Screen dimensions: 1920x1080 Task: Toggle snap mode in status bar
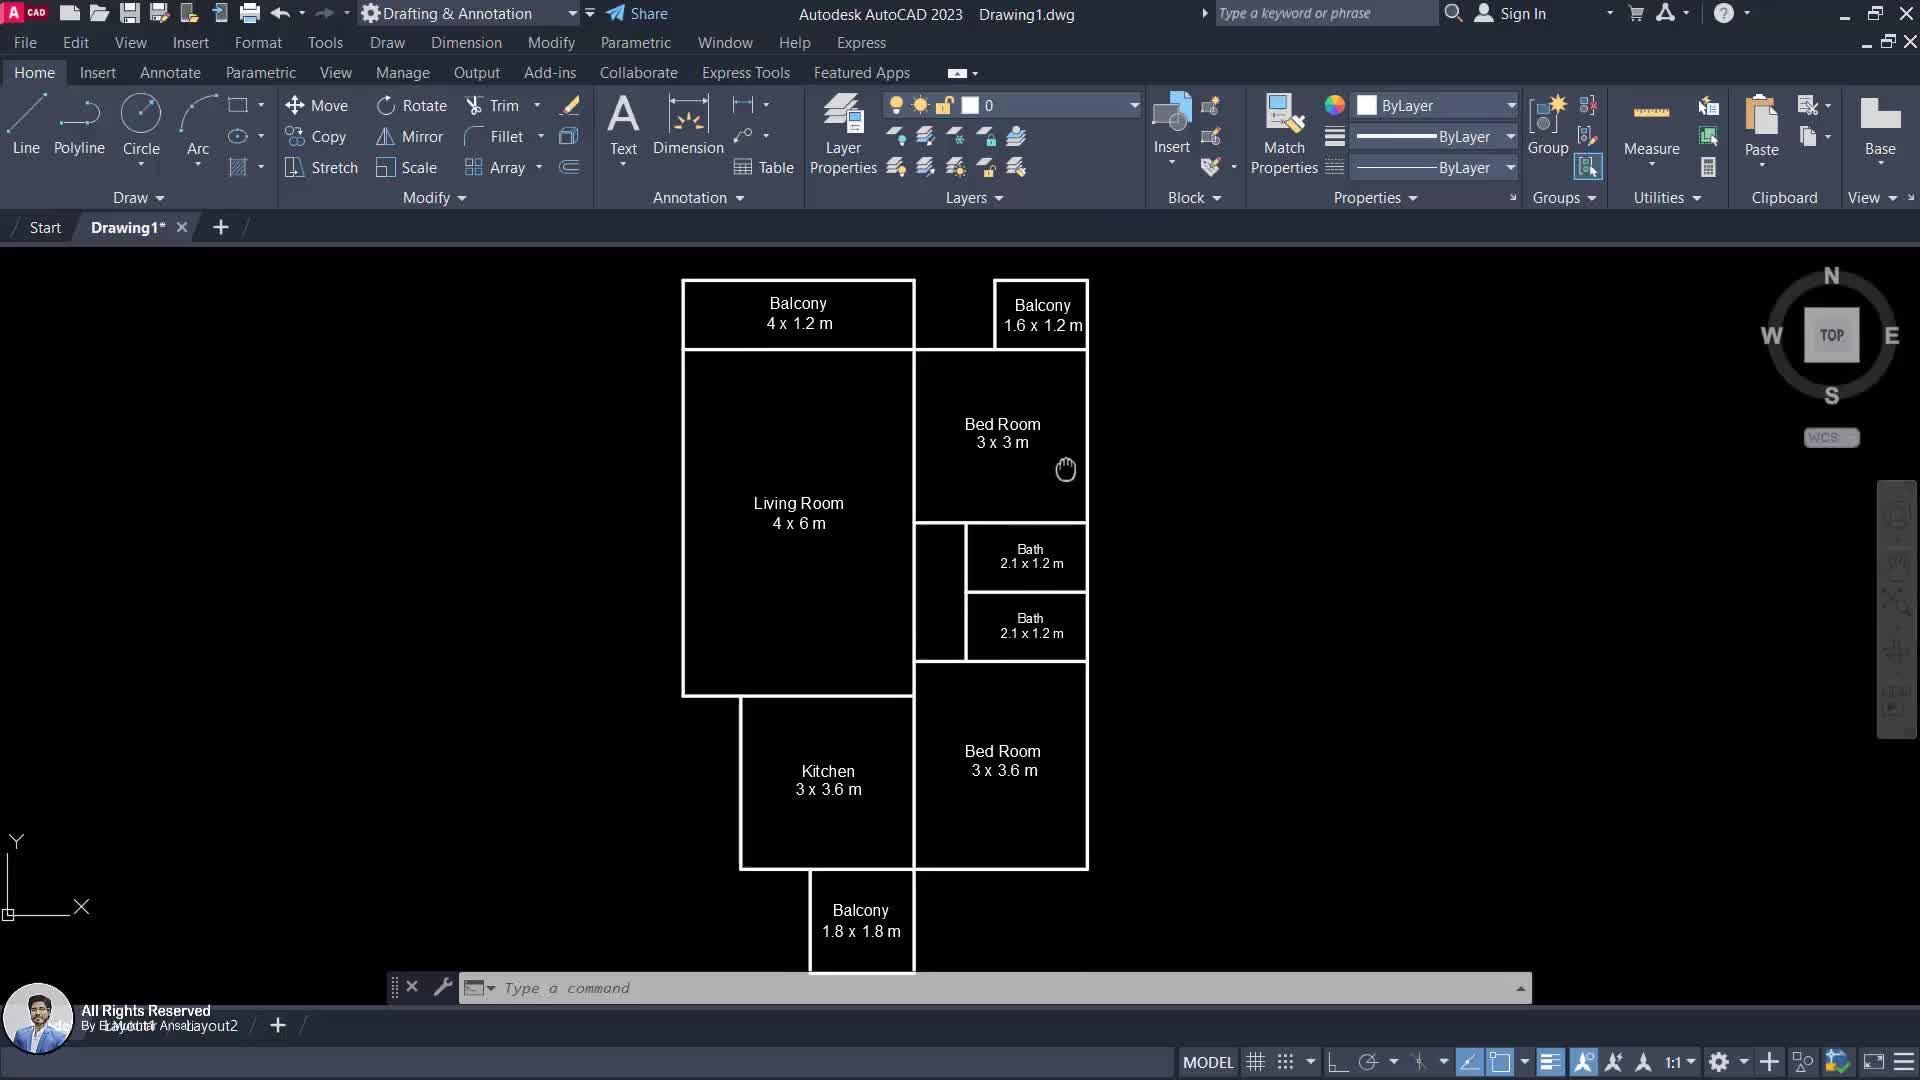(x=1286, y=1062)
